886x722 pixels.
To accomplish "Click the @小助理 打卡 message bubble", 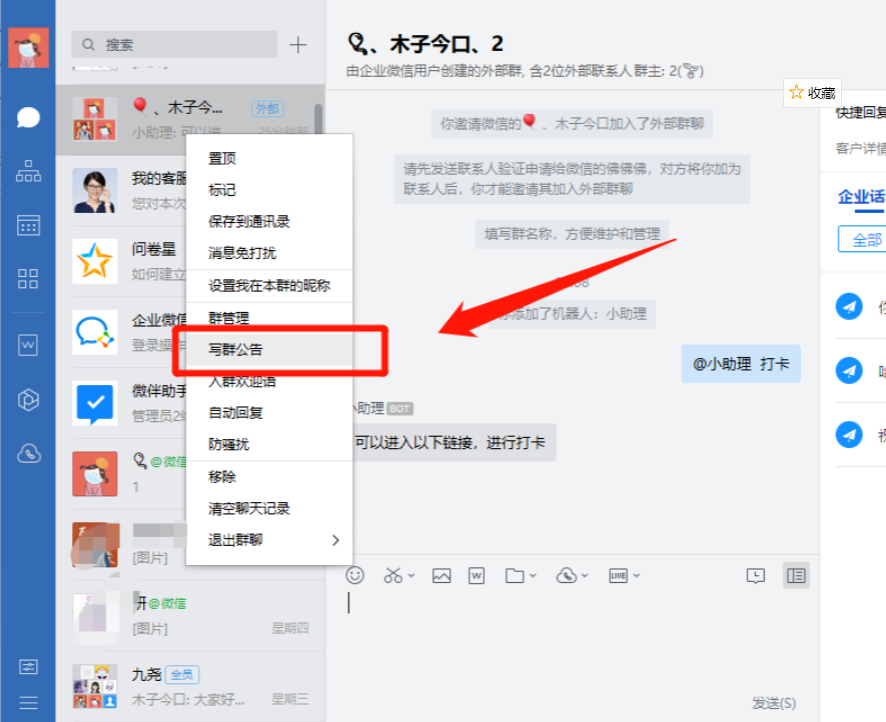I will click(x=741, y=364).
